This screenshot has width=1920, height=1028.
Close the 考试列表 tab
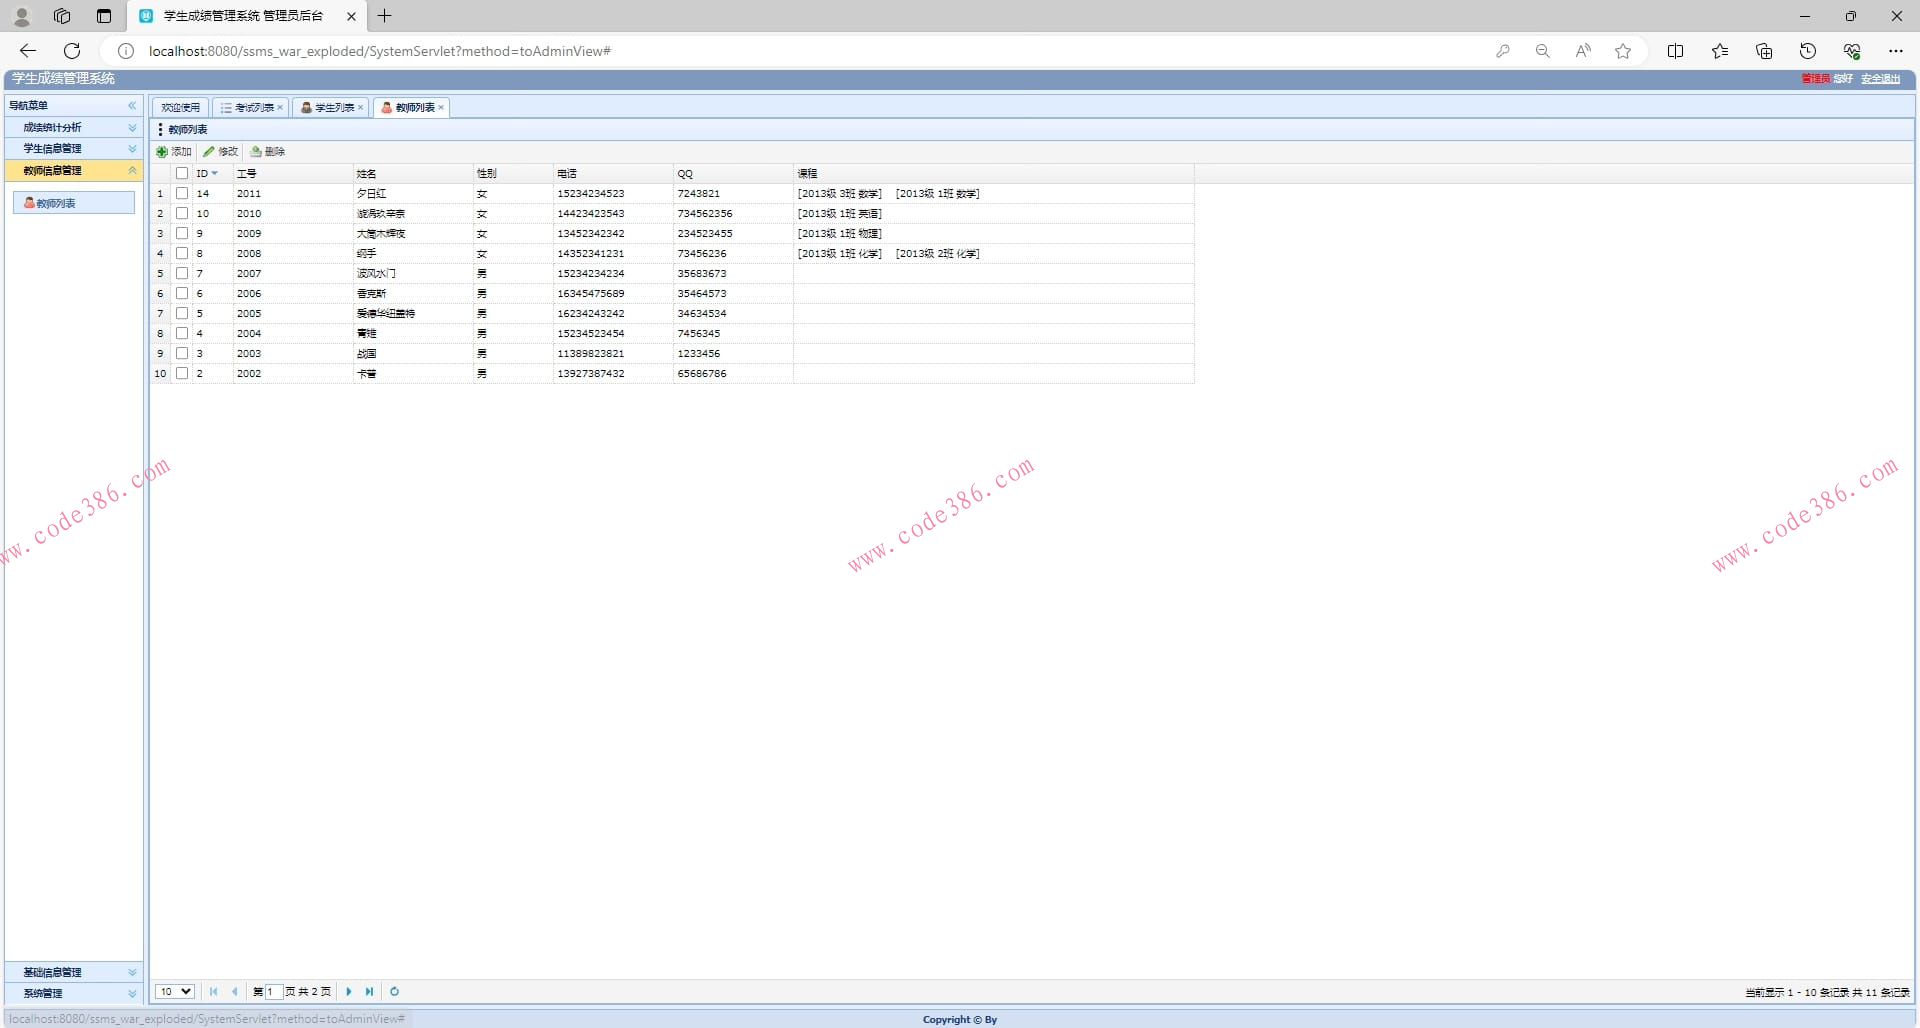(x=280, y=108)
